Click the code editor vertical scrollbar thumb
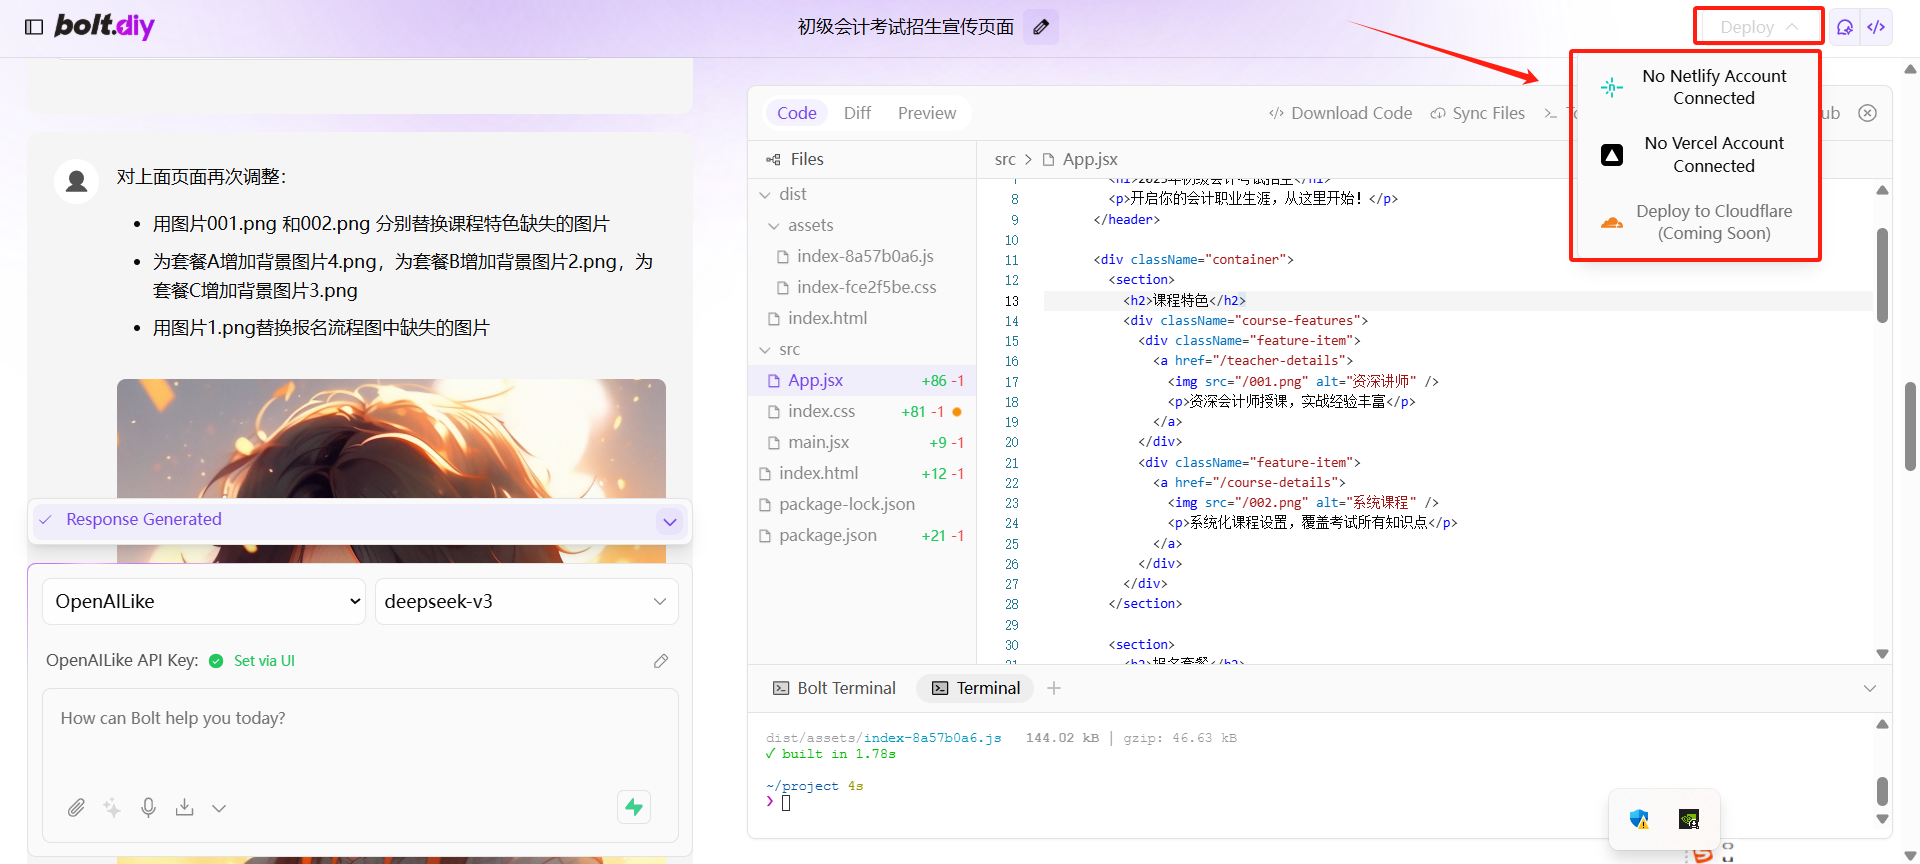The width and height of the screenshot is (1920, 864). click(1882, 275)
